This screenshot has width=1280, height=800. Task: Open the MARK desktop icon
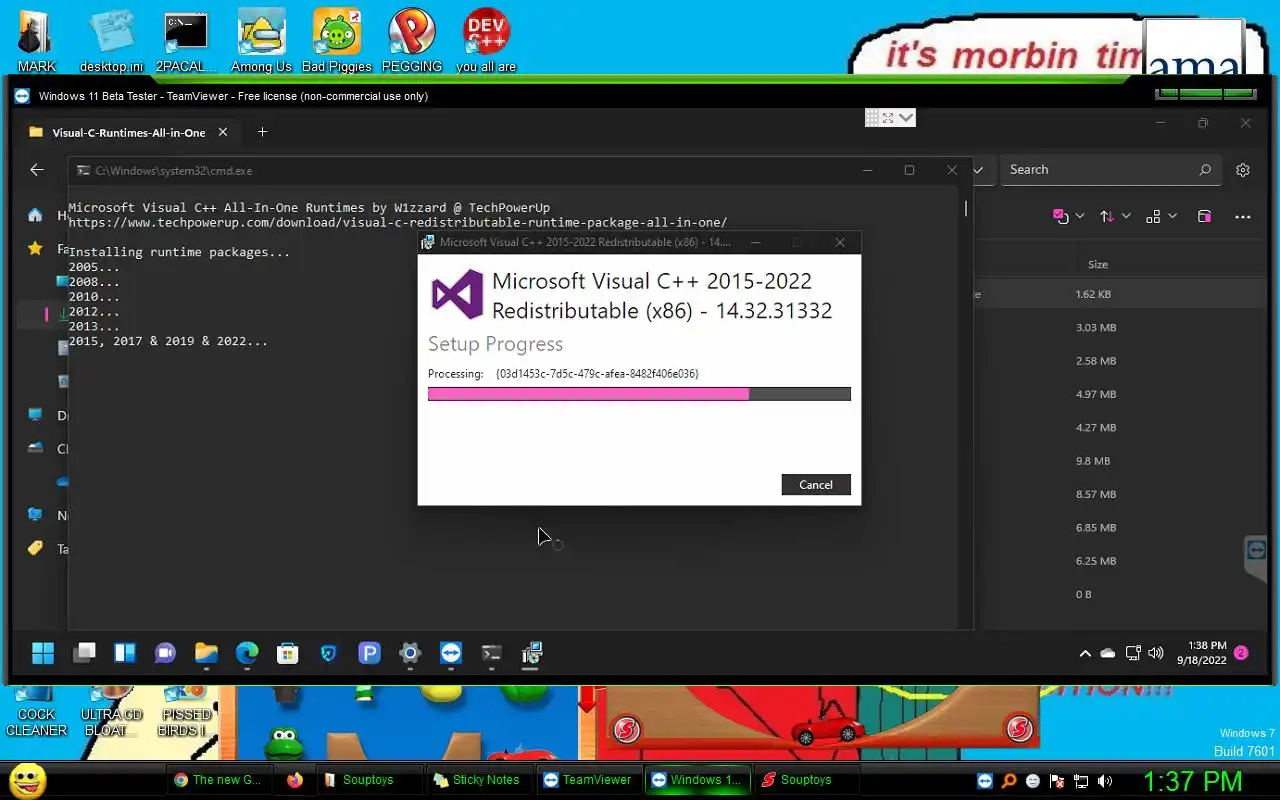36,41
